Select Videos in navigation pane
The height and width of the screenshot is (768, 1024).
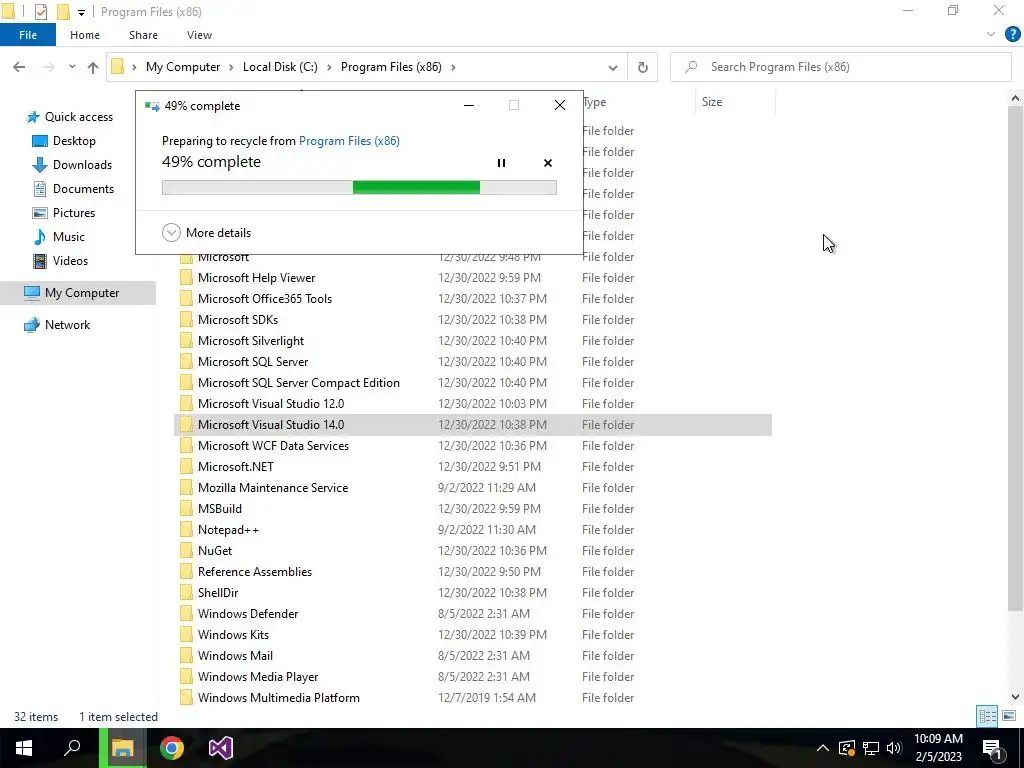point(61,261)
